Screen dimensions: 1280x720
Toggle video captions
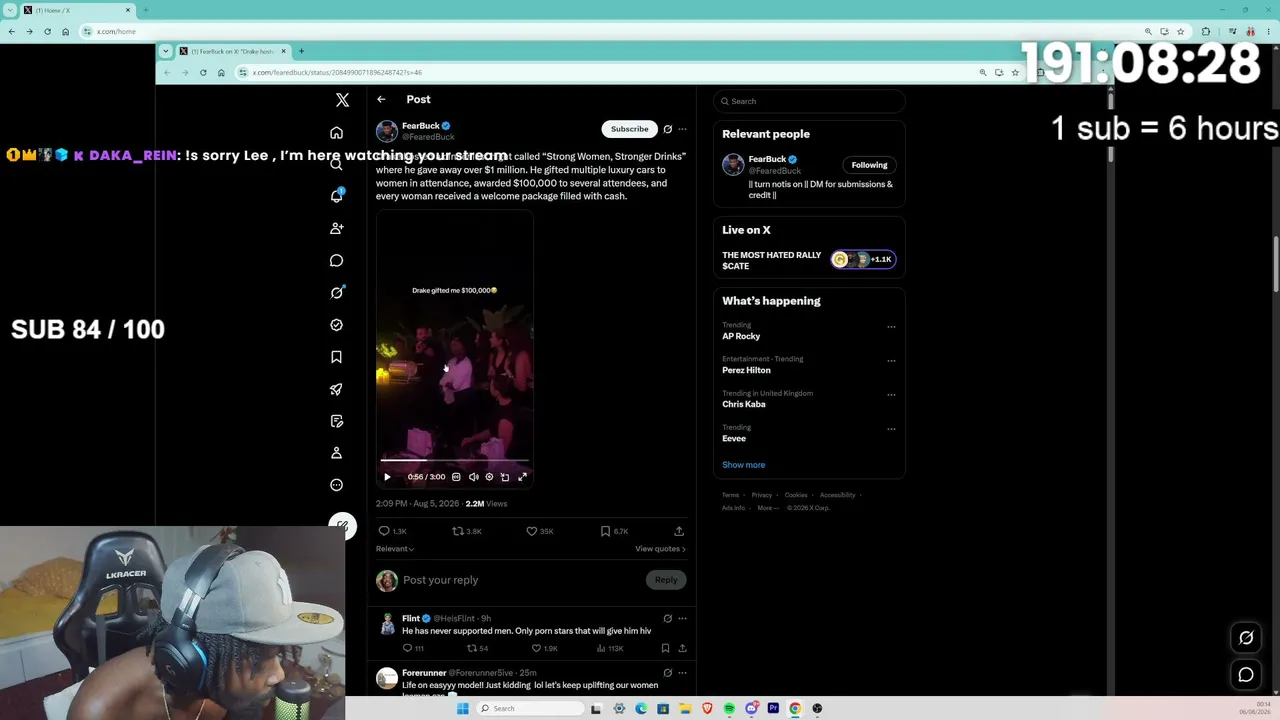coord(456,477)
